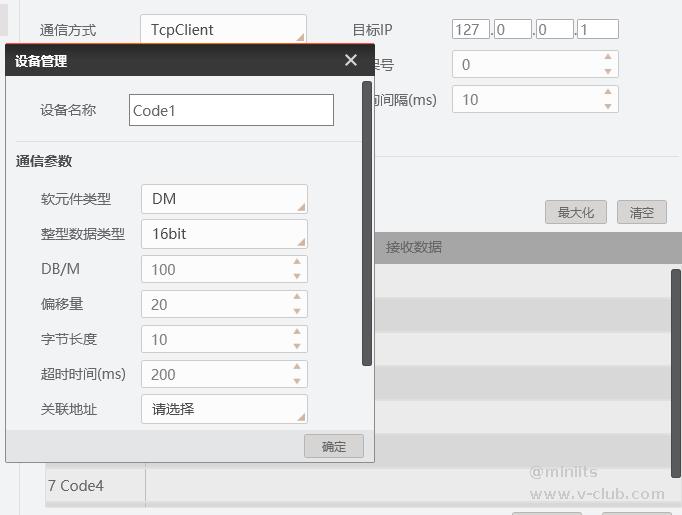
Task: Click the last octet field of 目标IP
Action: pyautogui.click(x=597, y=30)
